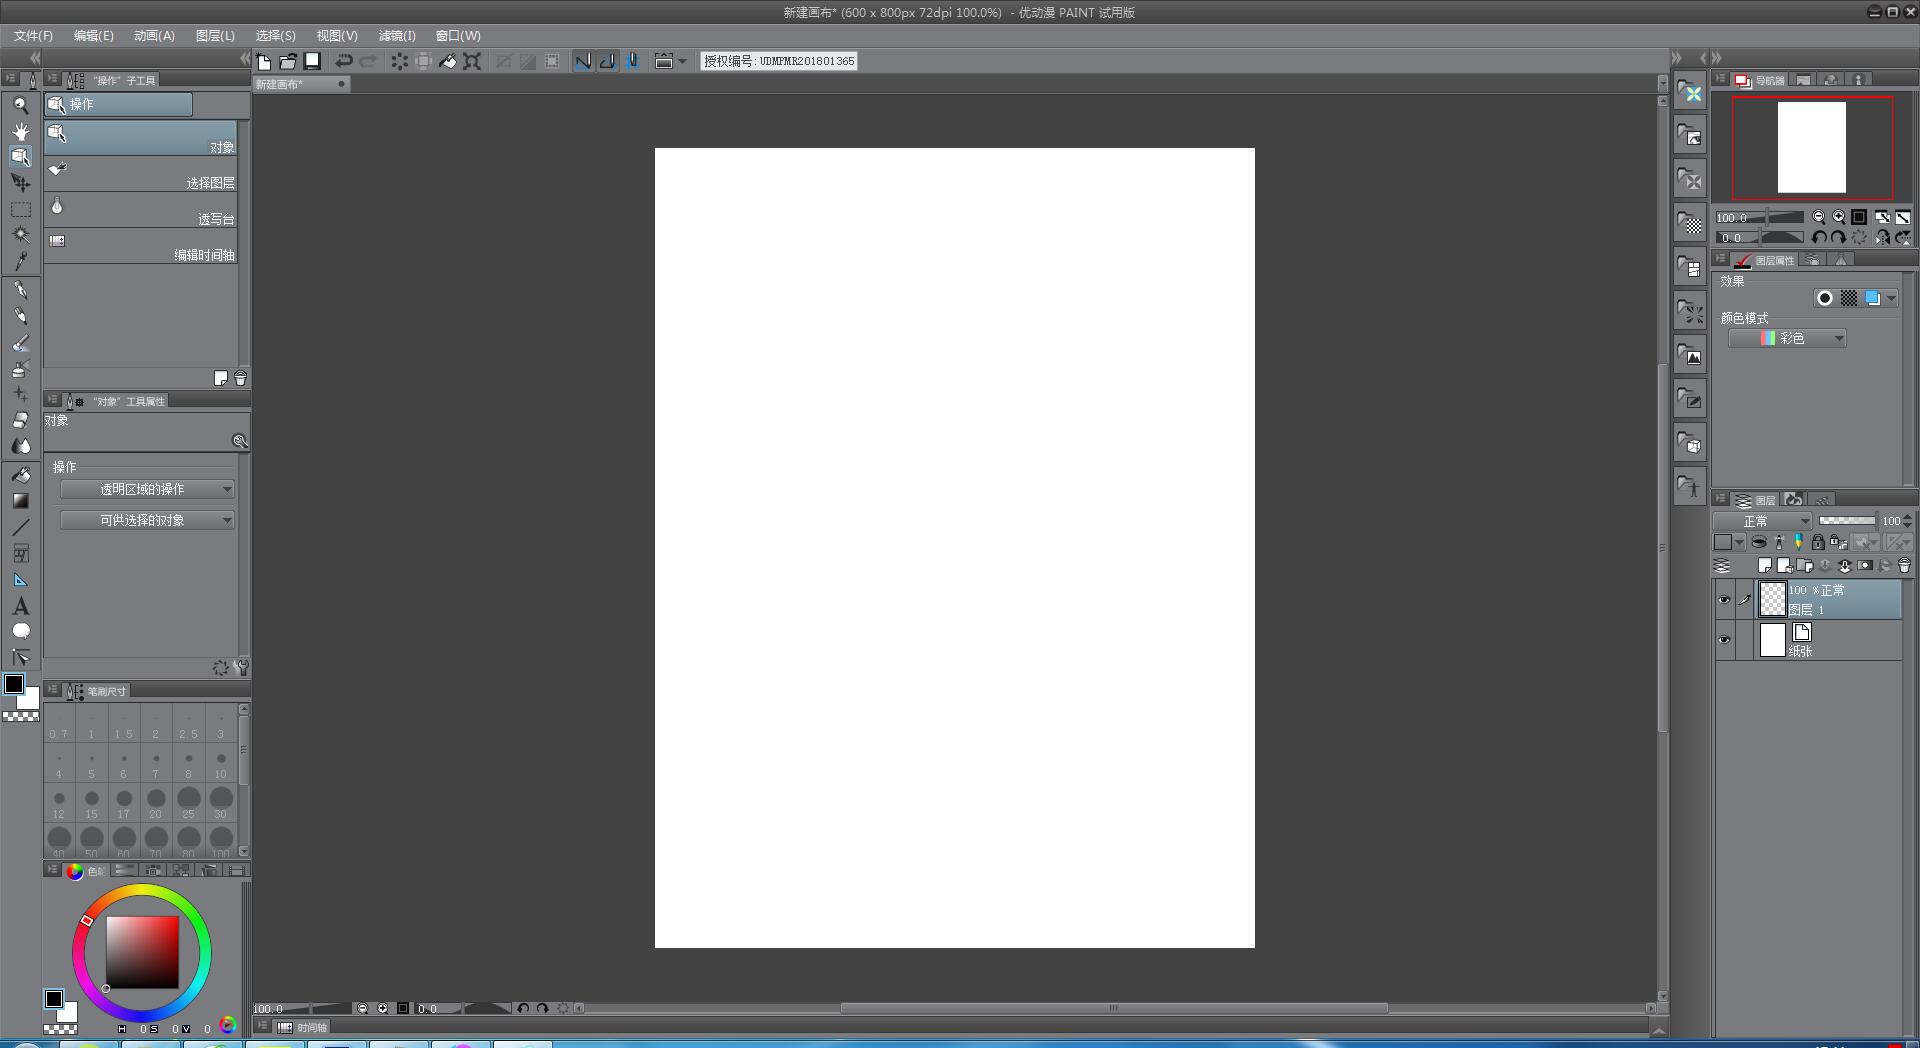Toggle visibility of the 纸张 layer

click(1724, 640)
